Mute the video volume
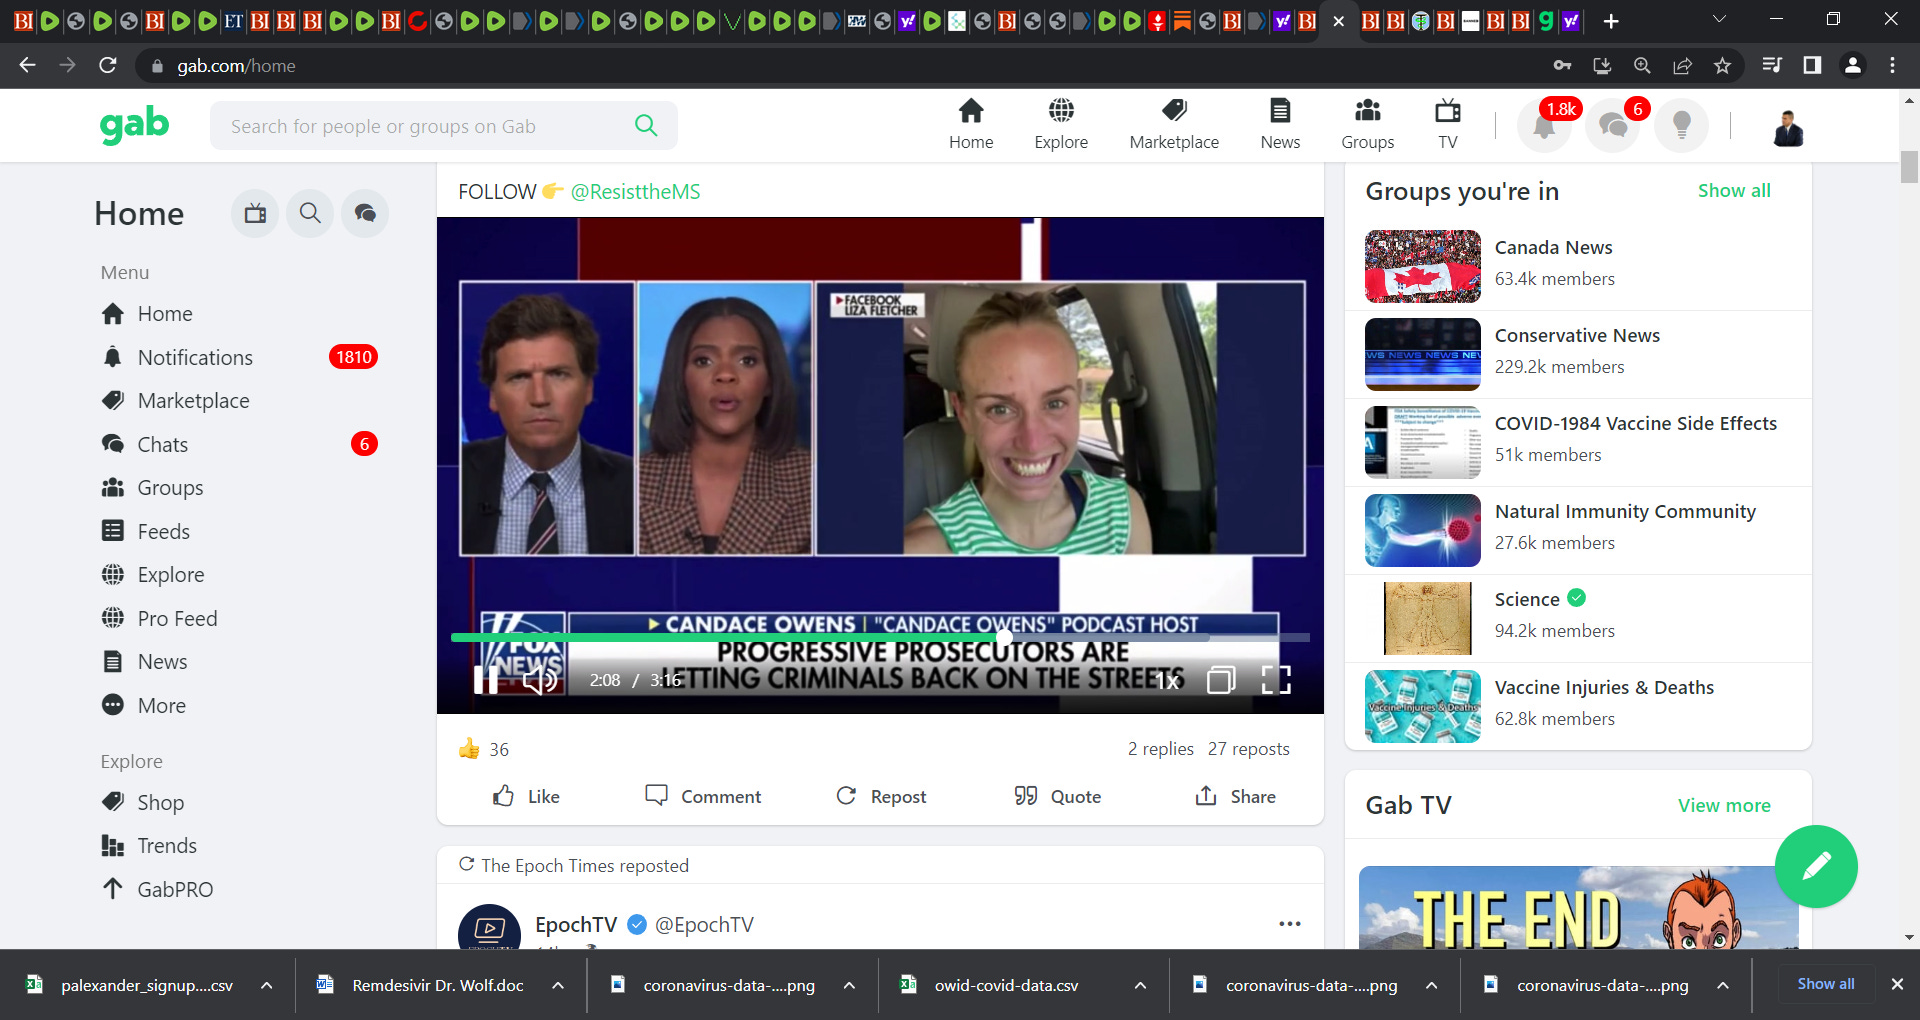Screen dimensions: 1920x1020 (x=541, y=680)
